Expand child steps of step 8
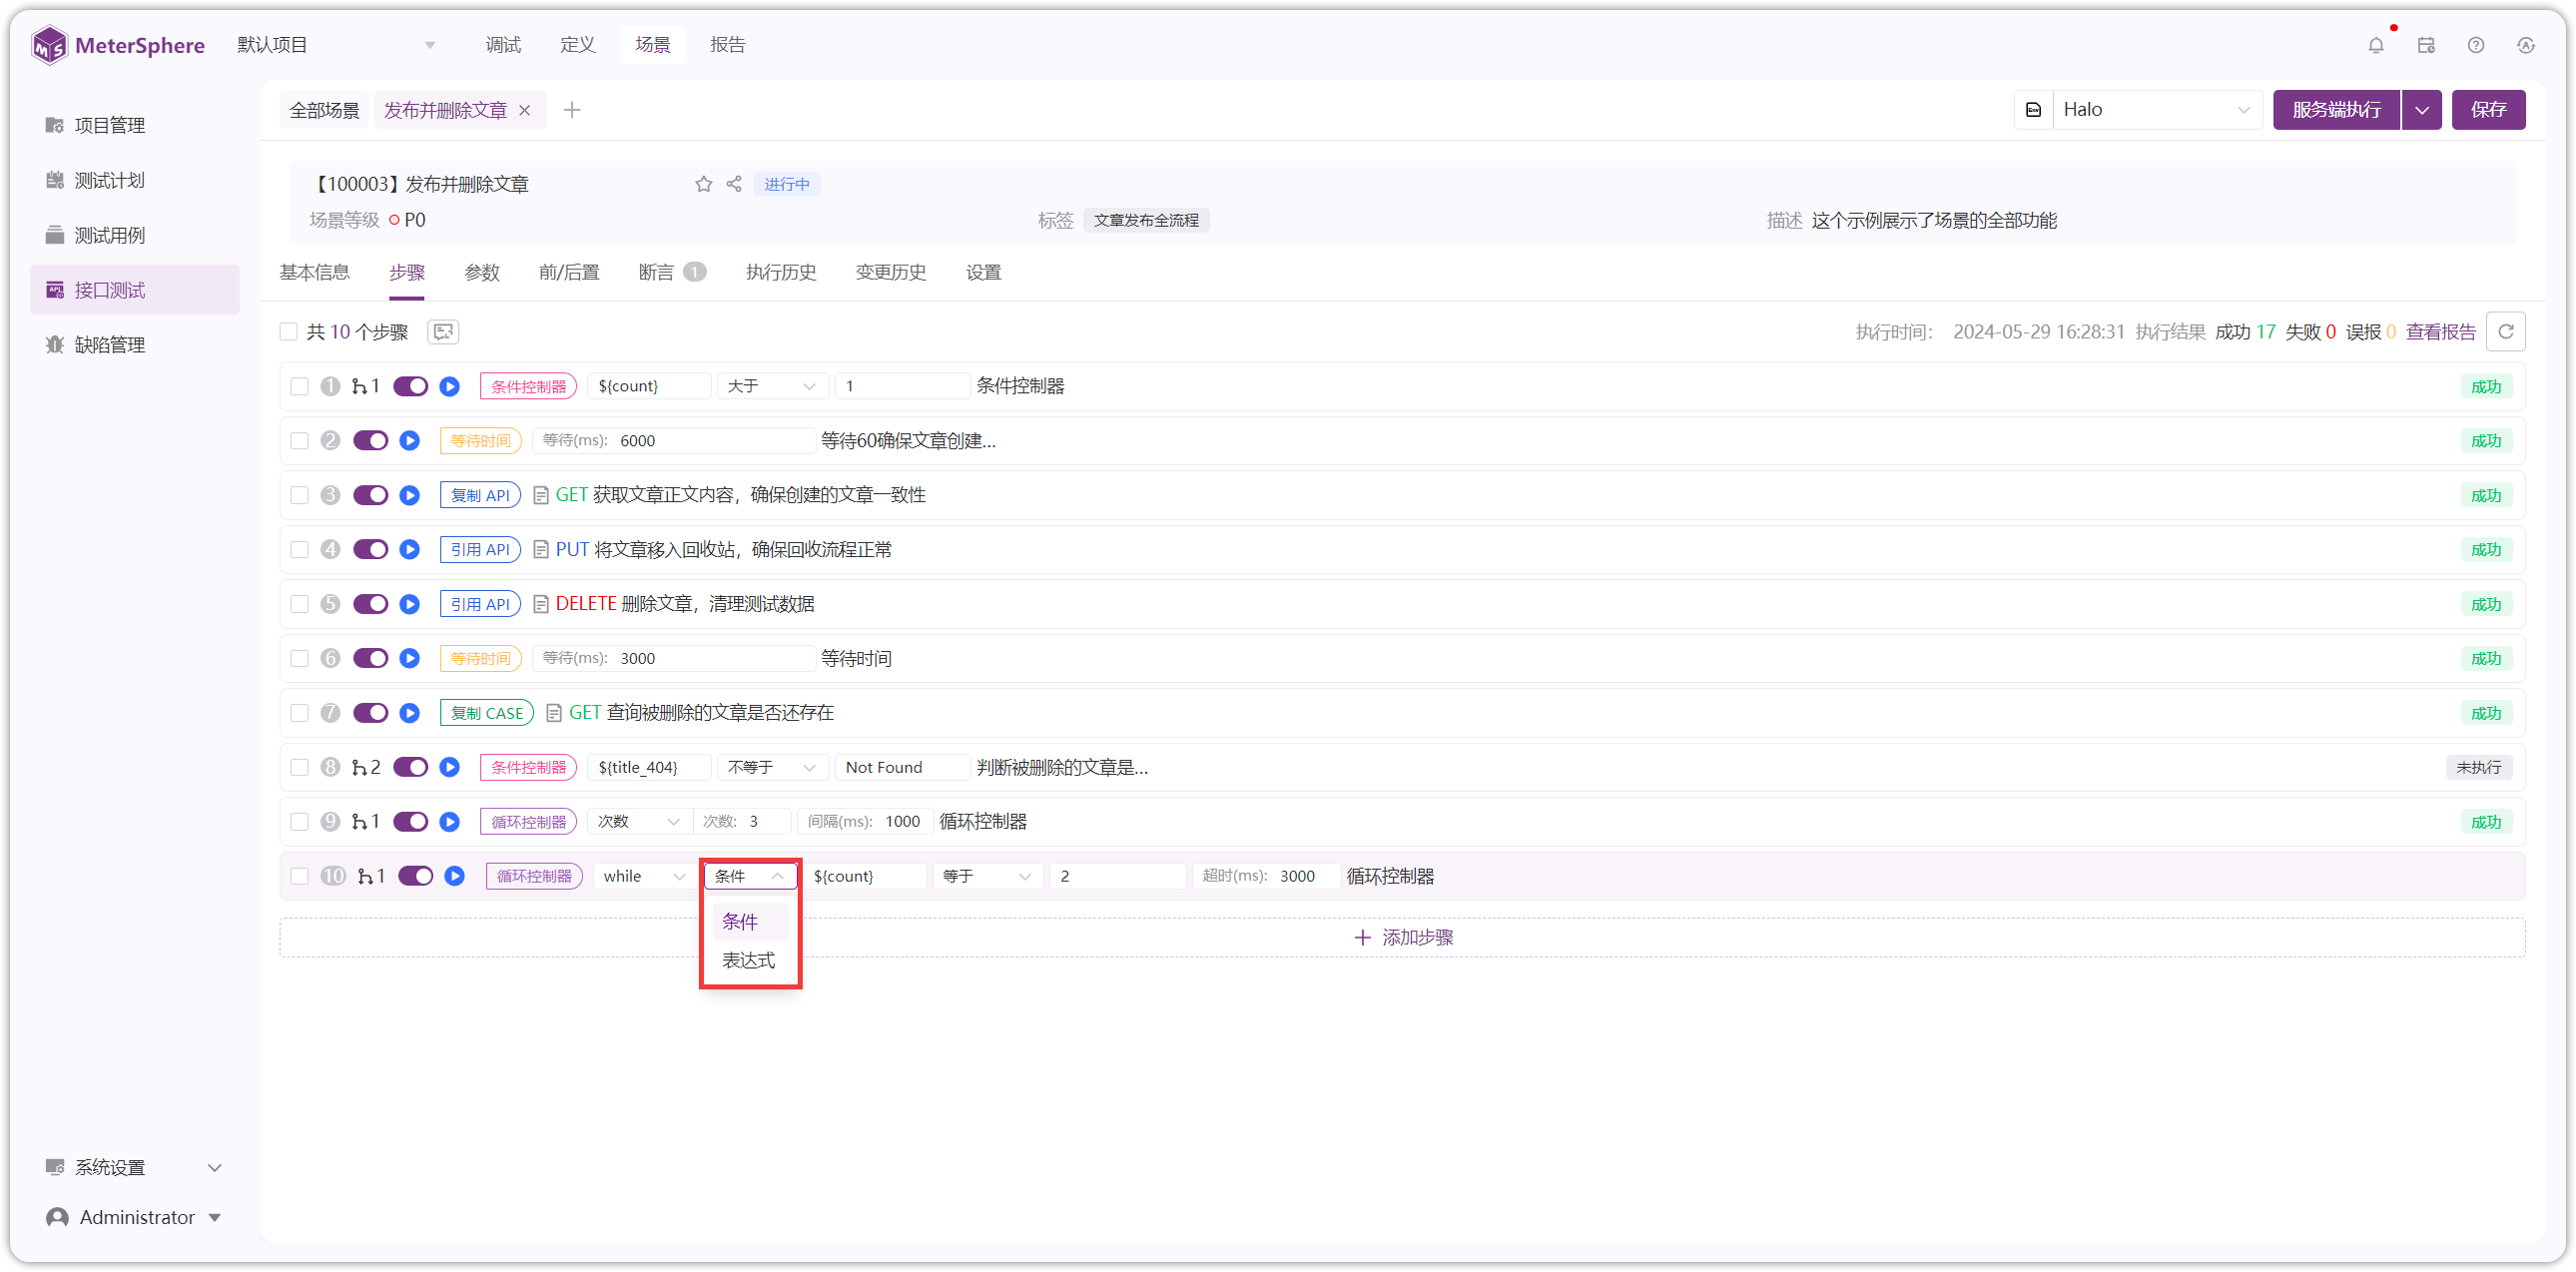2576x1272 pixels. [x=365, y=767]
